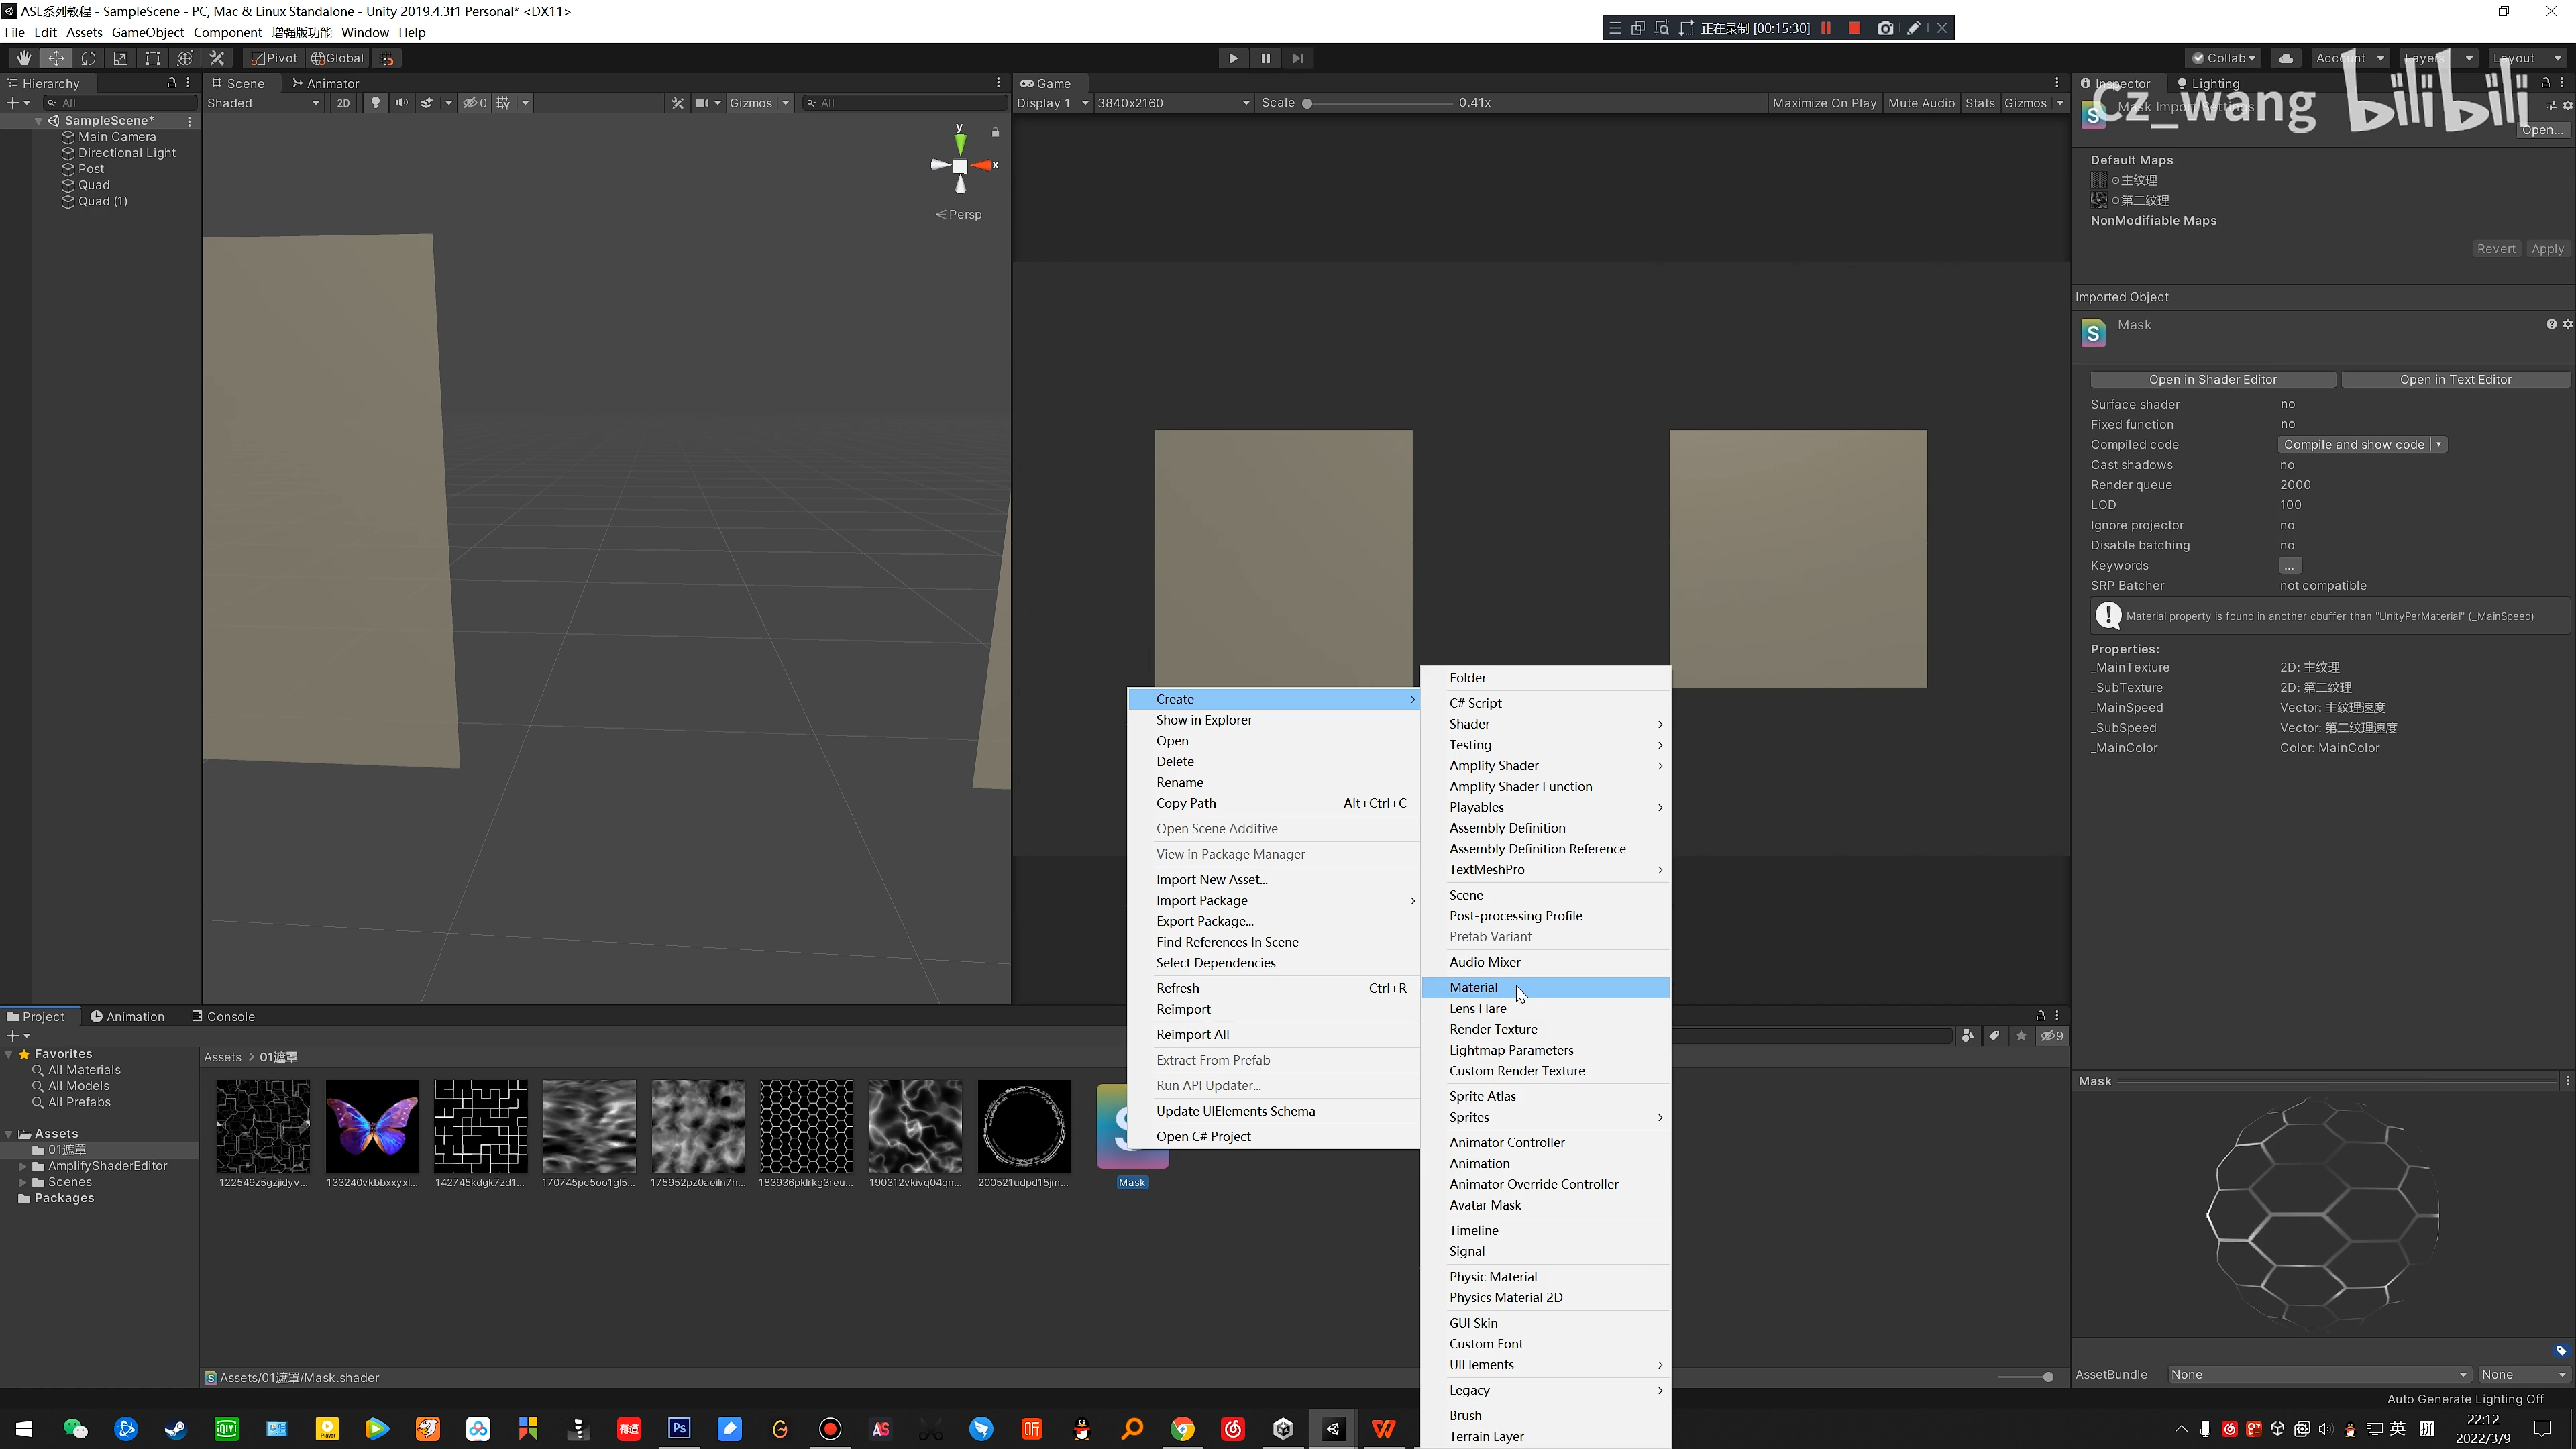
Task: Collapse the SampleScene hierarchy item
Action: [38, 120]
